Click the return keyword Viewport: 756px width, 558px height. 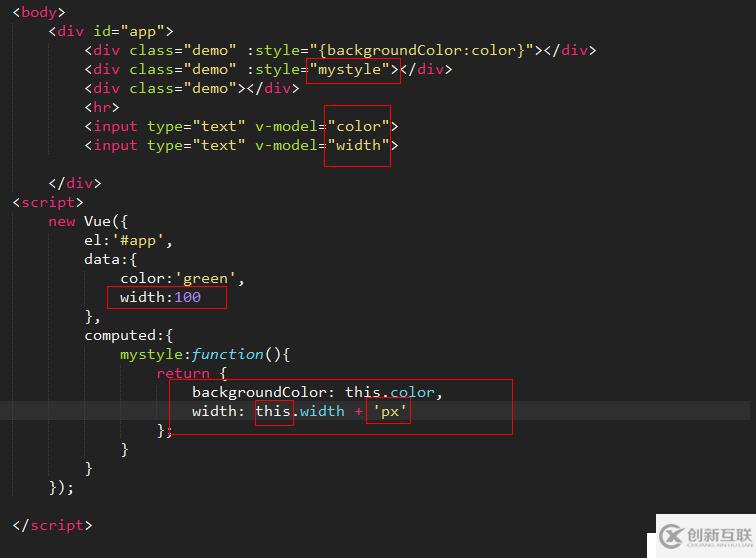183,373
